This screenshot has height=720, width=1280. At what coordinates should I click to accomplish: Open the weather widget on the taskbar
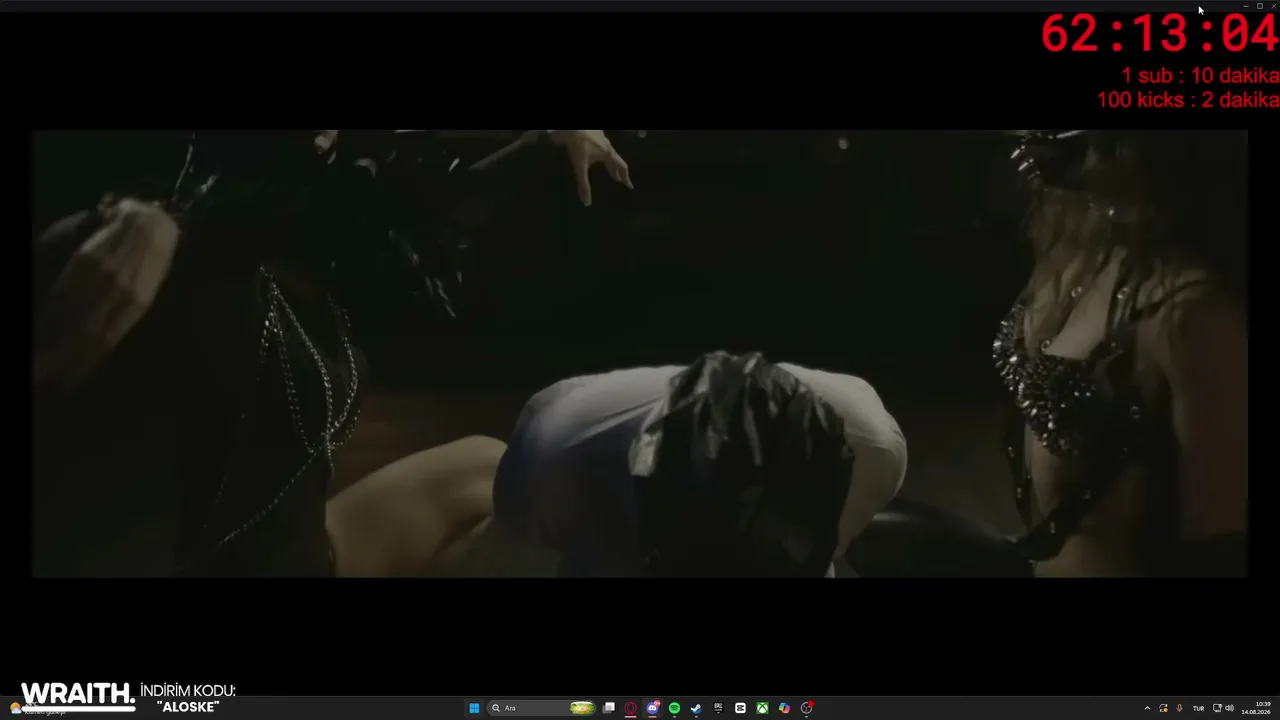pyautogui.click(x=38, y=708)
